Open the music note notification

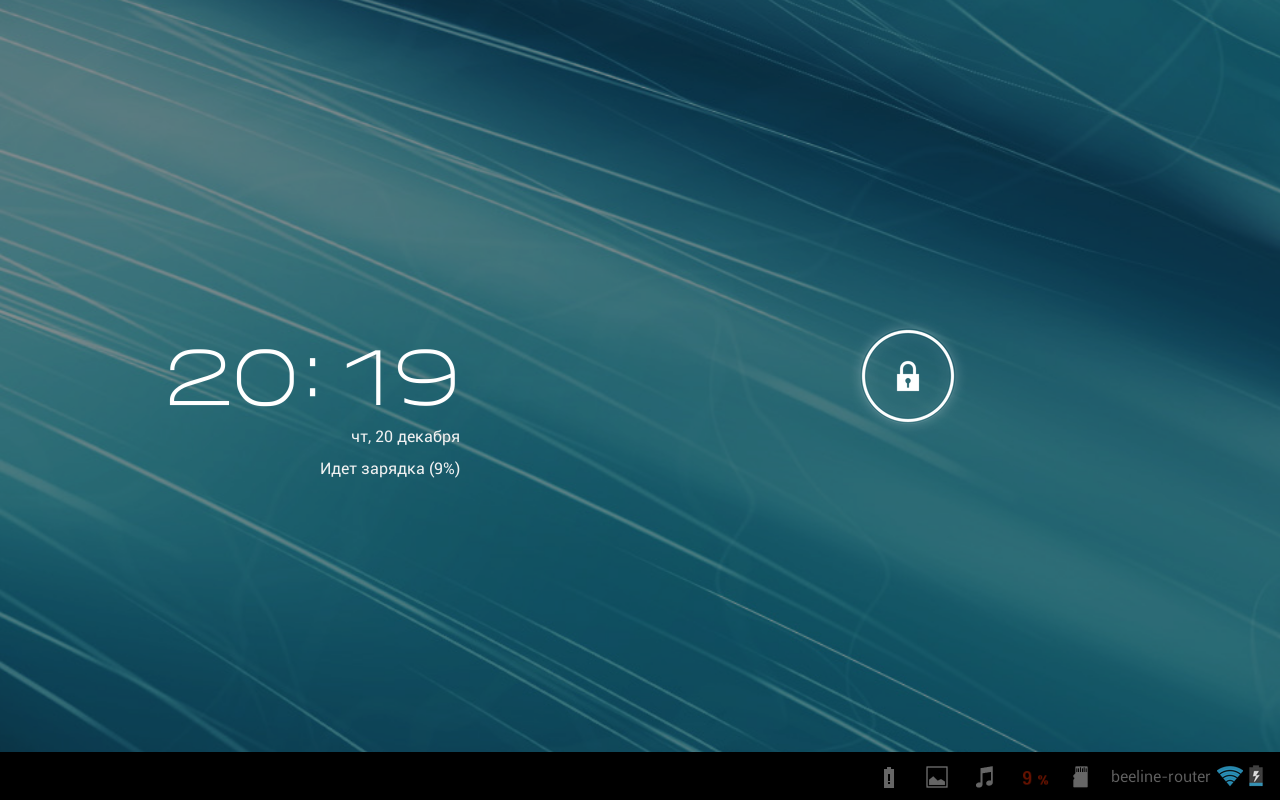coord(985,777)
